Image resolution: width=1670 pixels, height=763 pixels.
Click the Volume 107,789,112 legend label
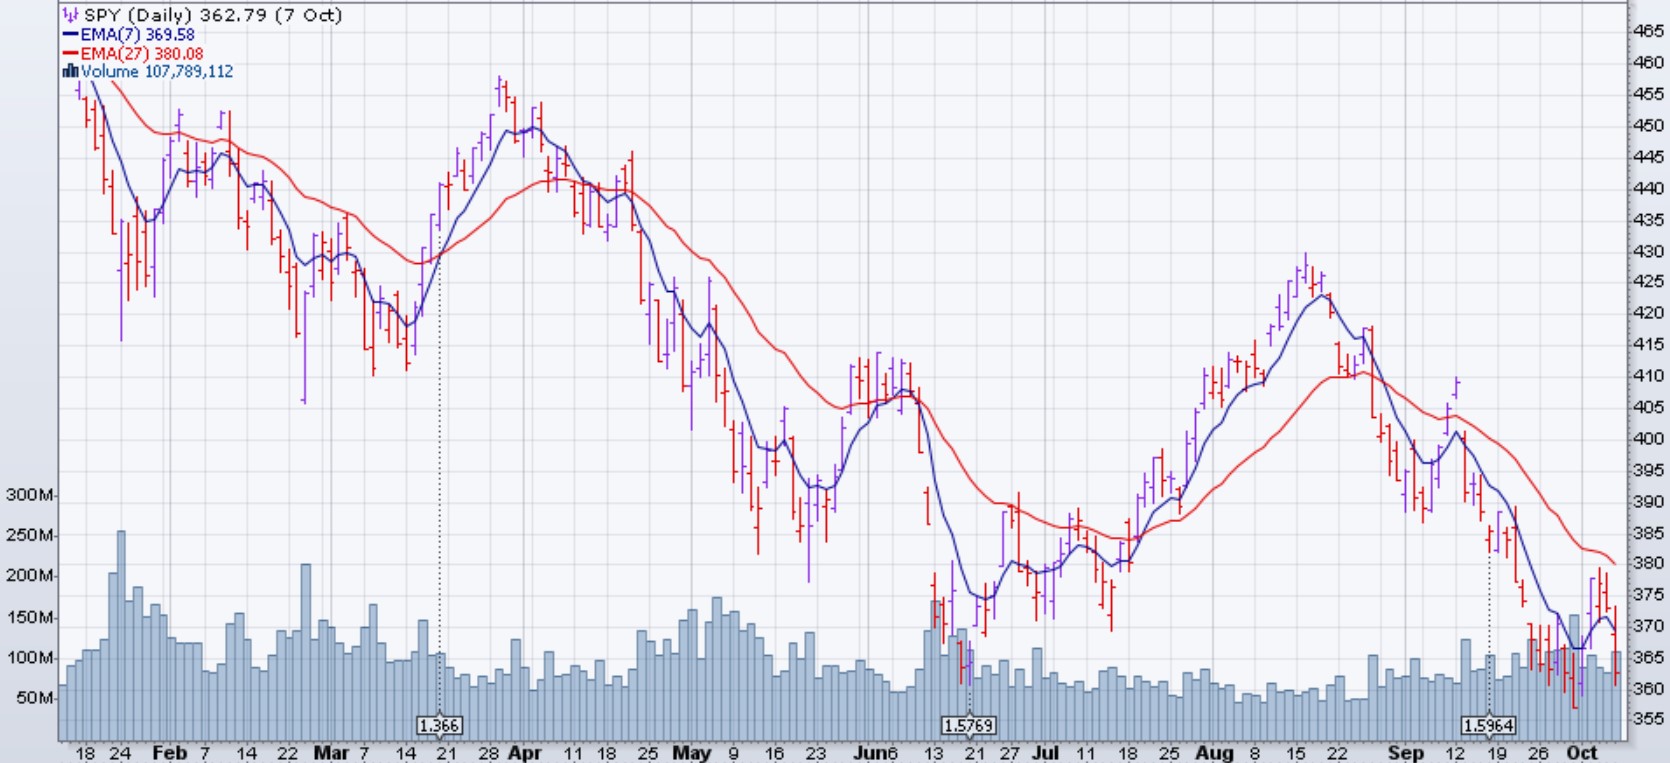coord(157,71)
